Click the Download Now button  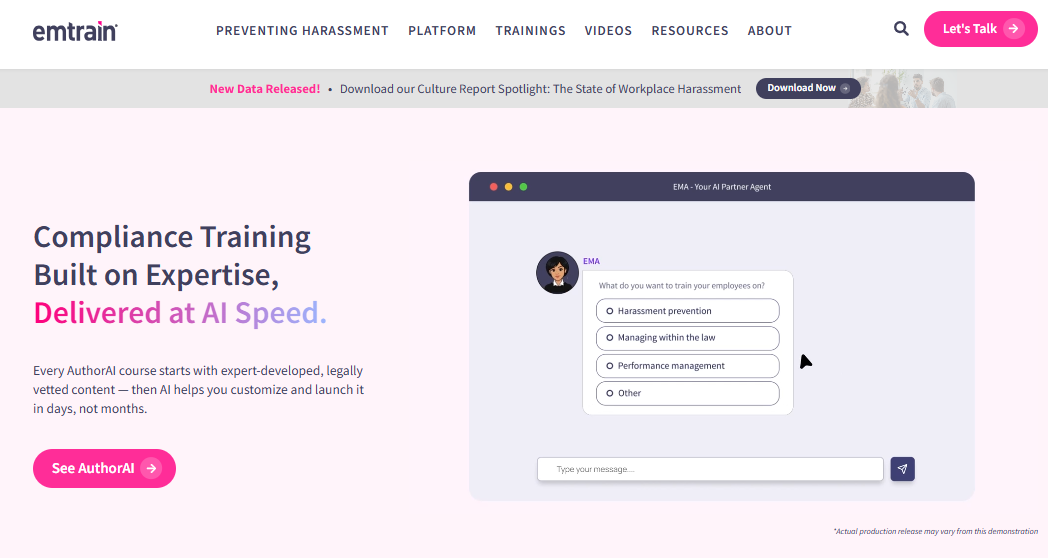coord(808,88)
